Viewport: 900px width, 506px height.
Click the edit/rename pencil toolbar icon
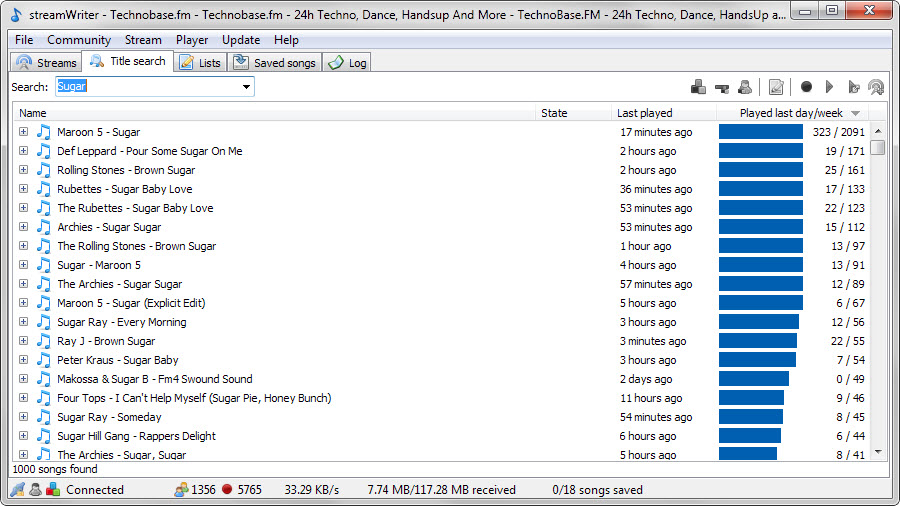[x=776, y=87]
